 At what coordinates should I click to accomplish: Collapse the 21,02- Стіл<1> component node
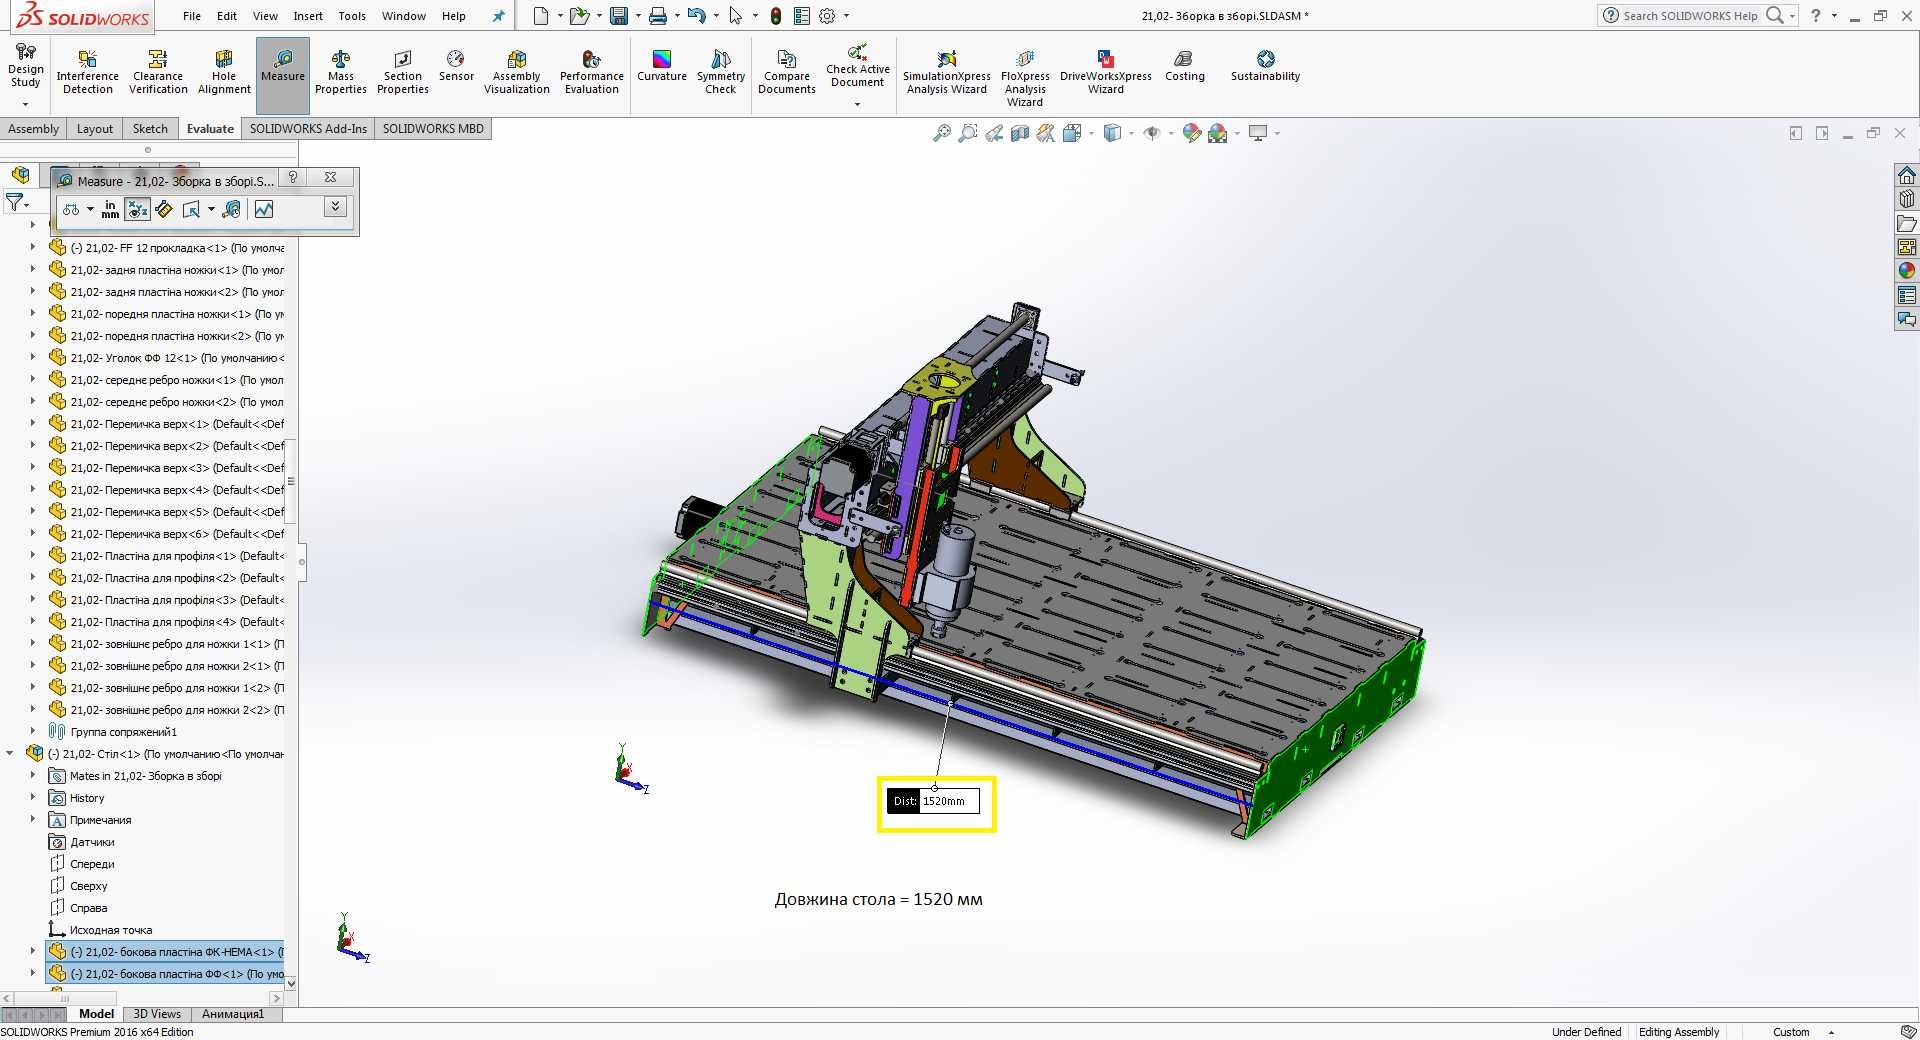point(10,753)
